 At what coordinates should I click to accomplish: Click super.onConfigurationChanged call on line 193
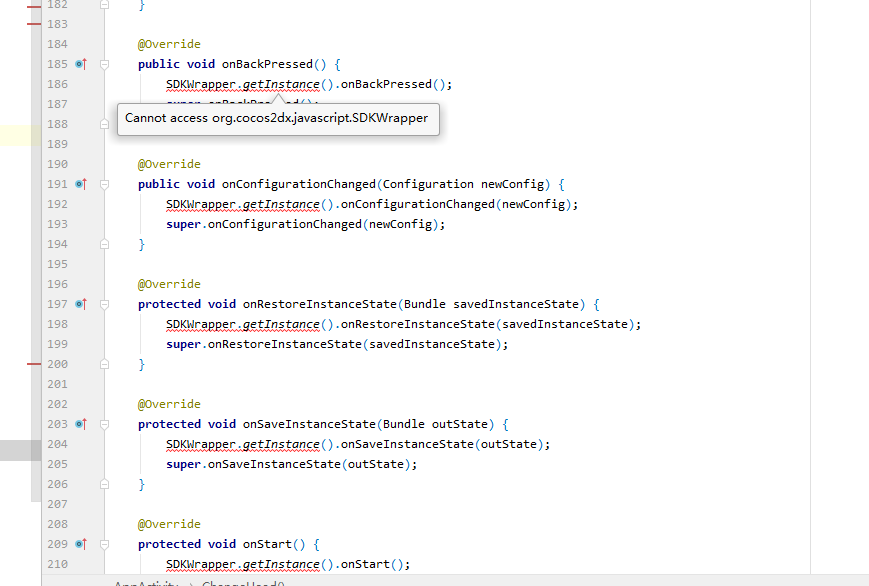pos(305,225)
